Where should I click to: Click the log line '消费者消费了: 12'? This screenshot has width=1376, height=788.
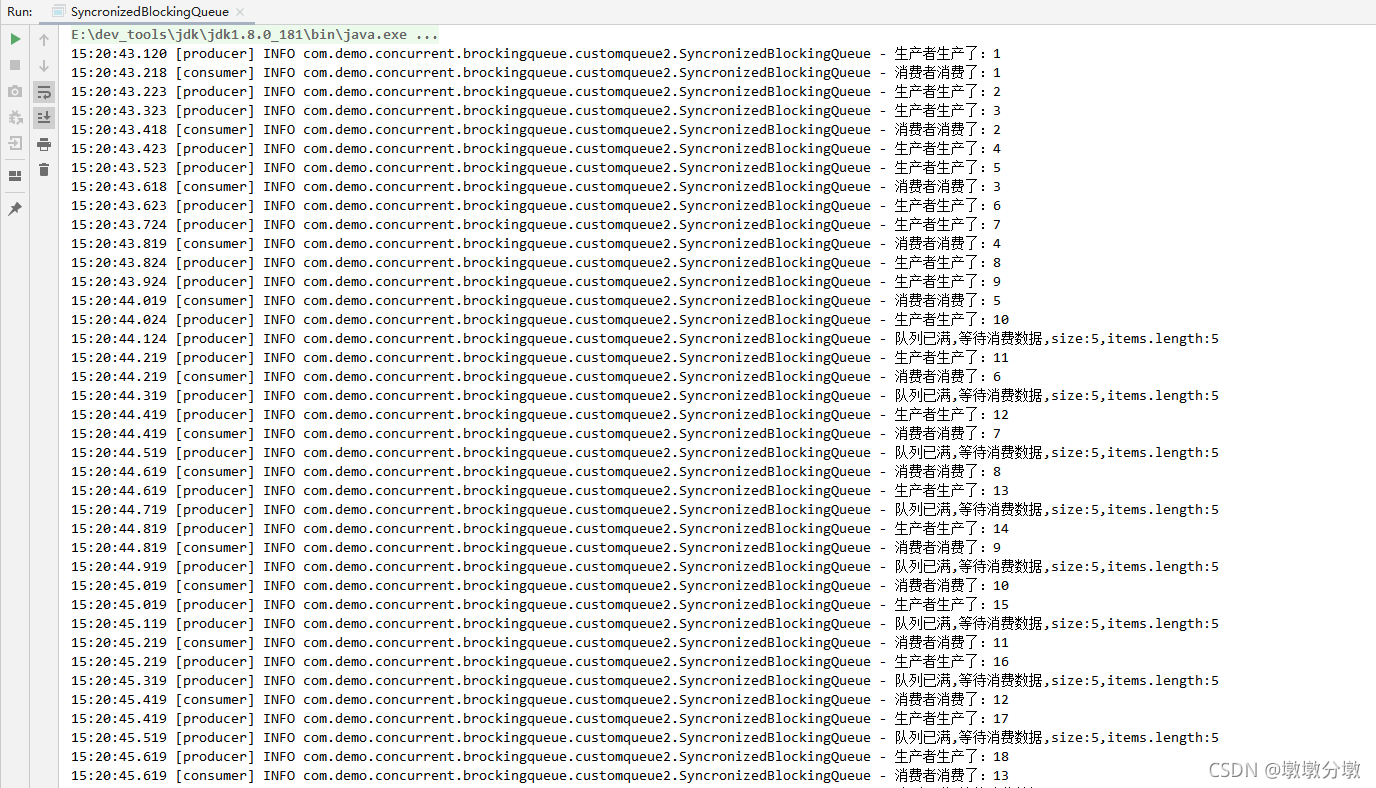tap(540, 700)
